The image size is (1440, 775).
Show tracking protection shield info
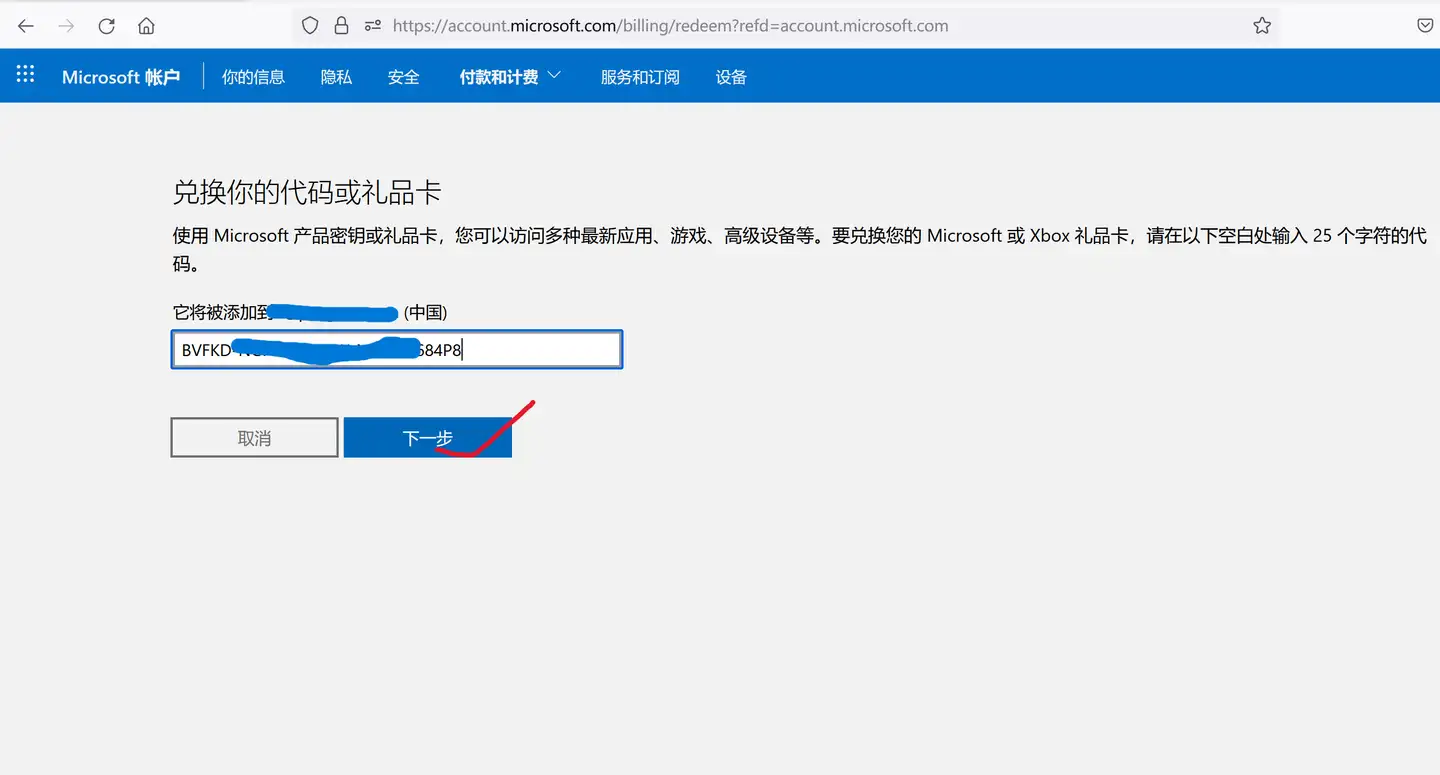pyautogui.click(x=310, y=26)
